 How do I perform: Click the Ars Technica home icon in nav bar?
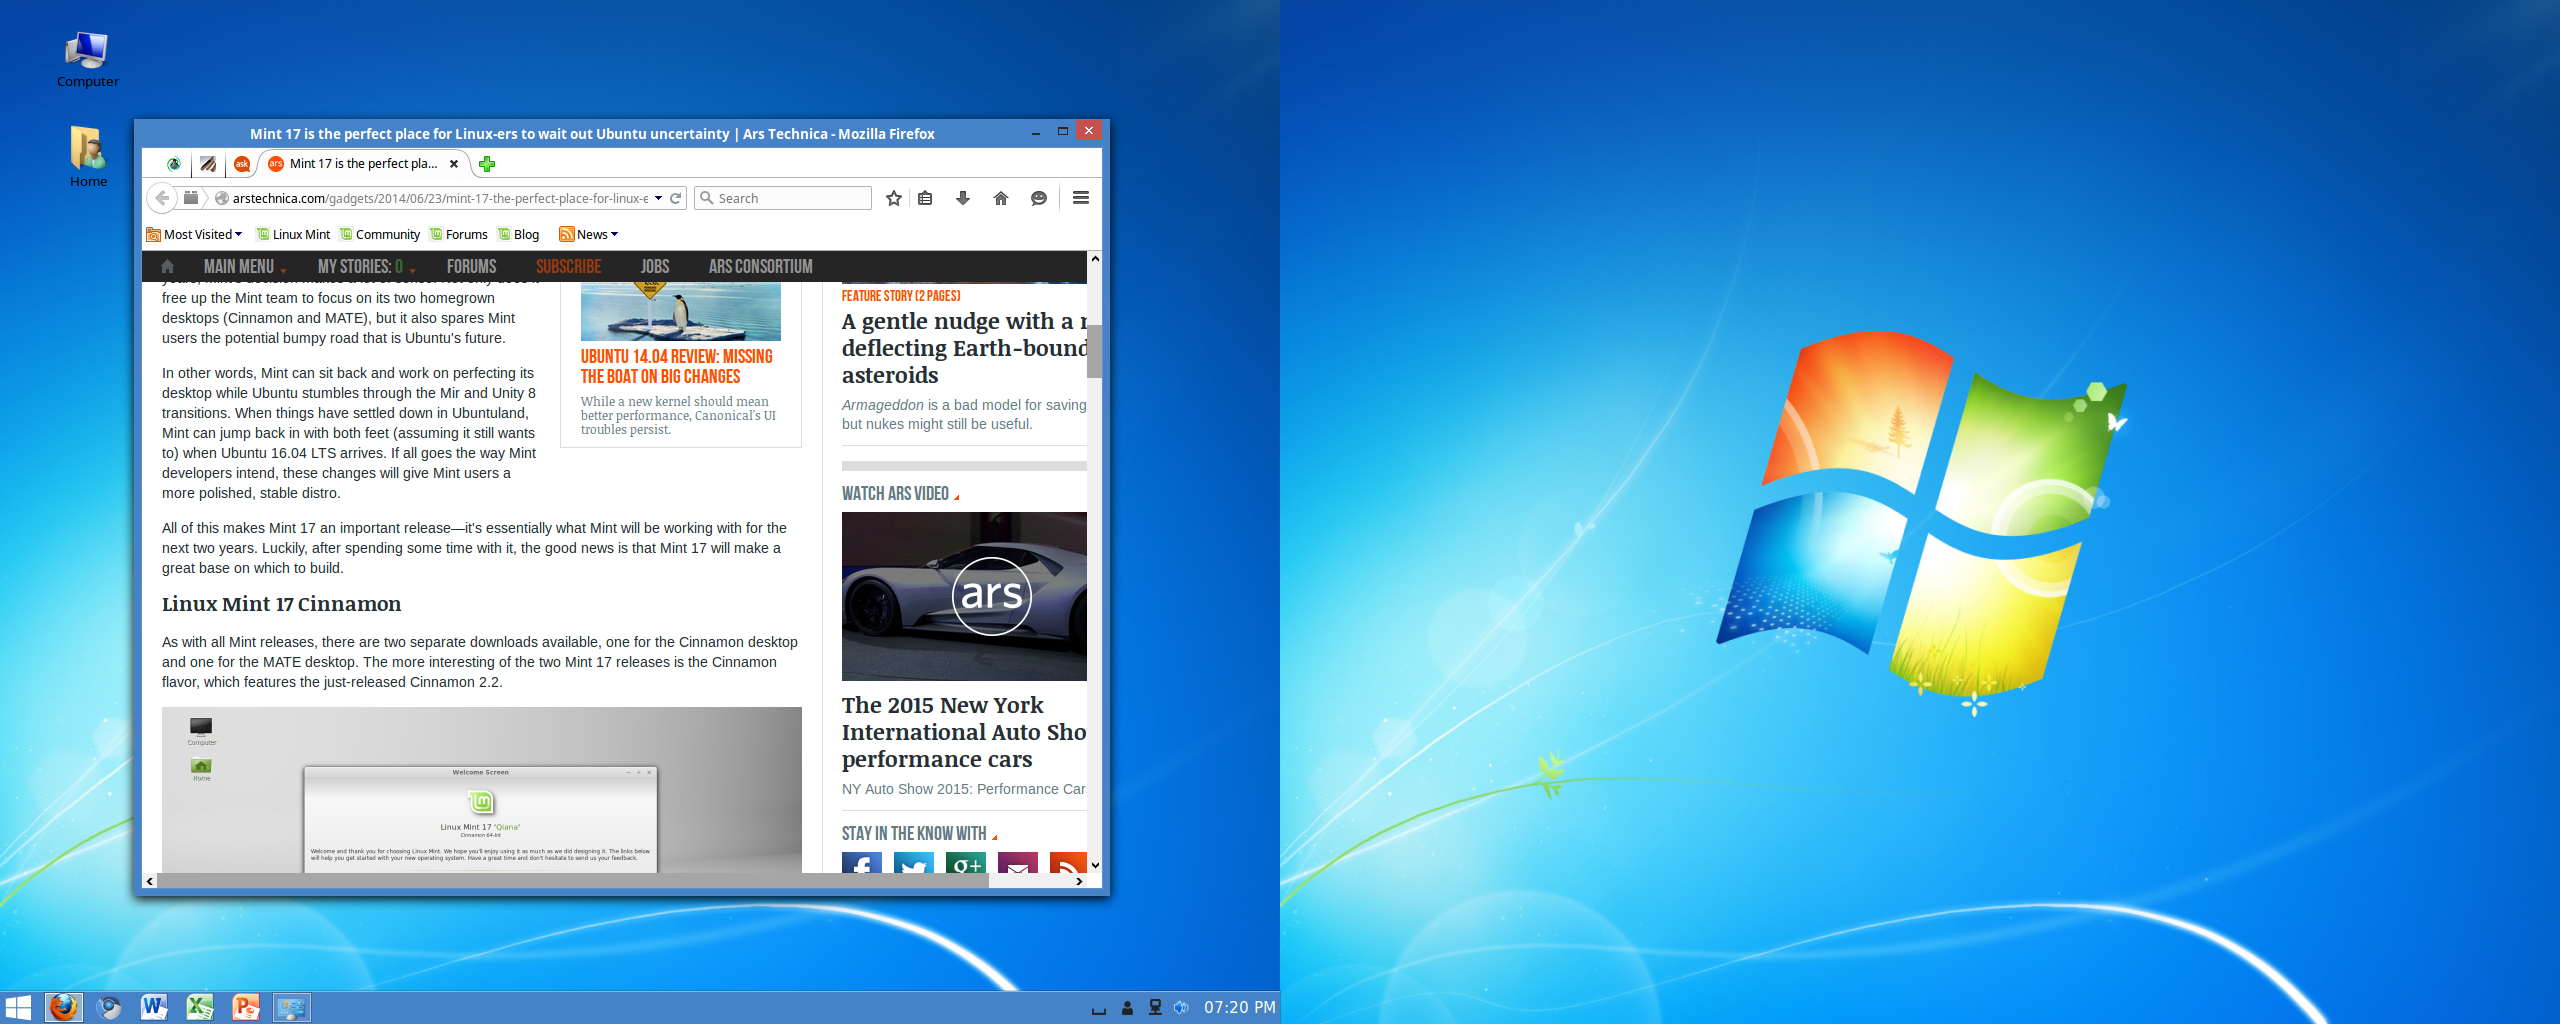tap(167, 266)
